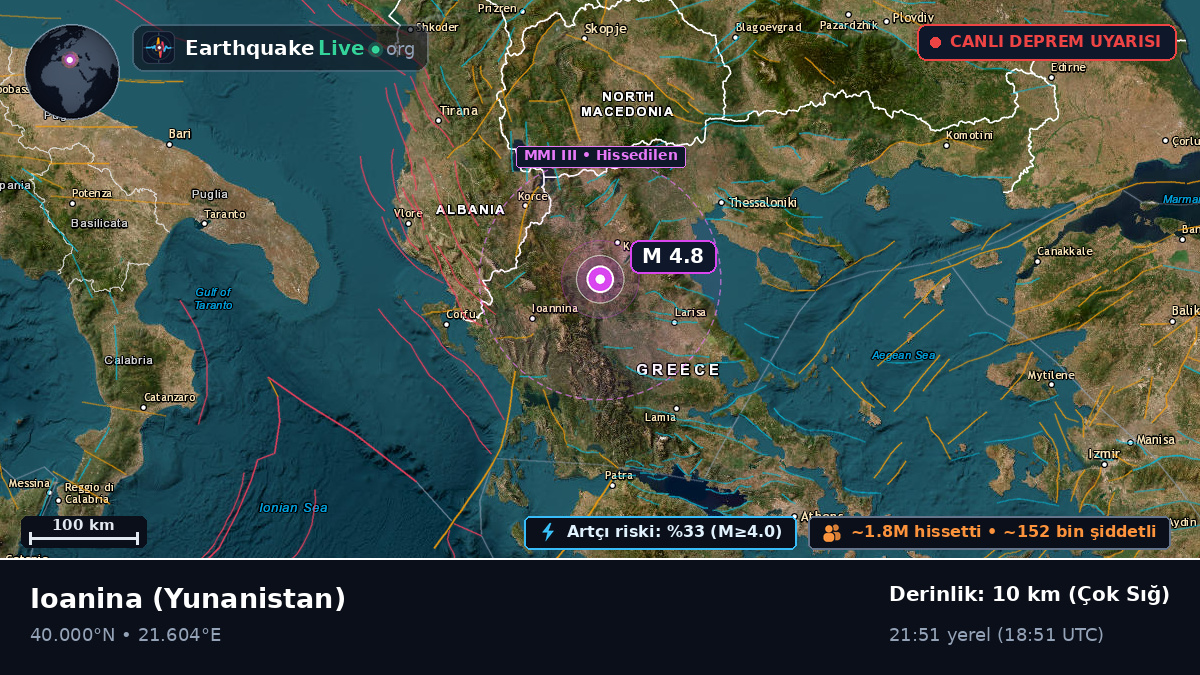This screenshot has width=1200, height=675.
Task: Click the 'Derinlik: 10 km (Çok Sığ)' text
Action: [1029, 594]
